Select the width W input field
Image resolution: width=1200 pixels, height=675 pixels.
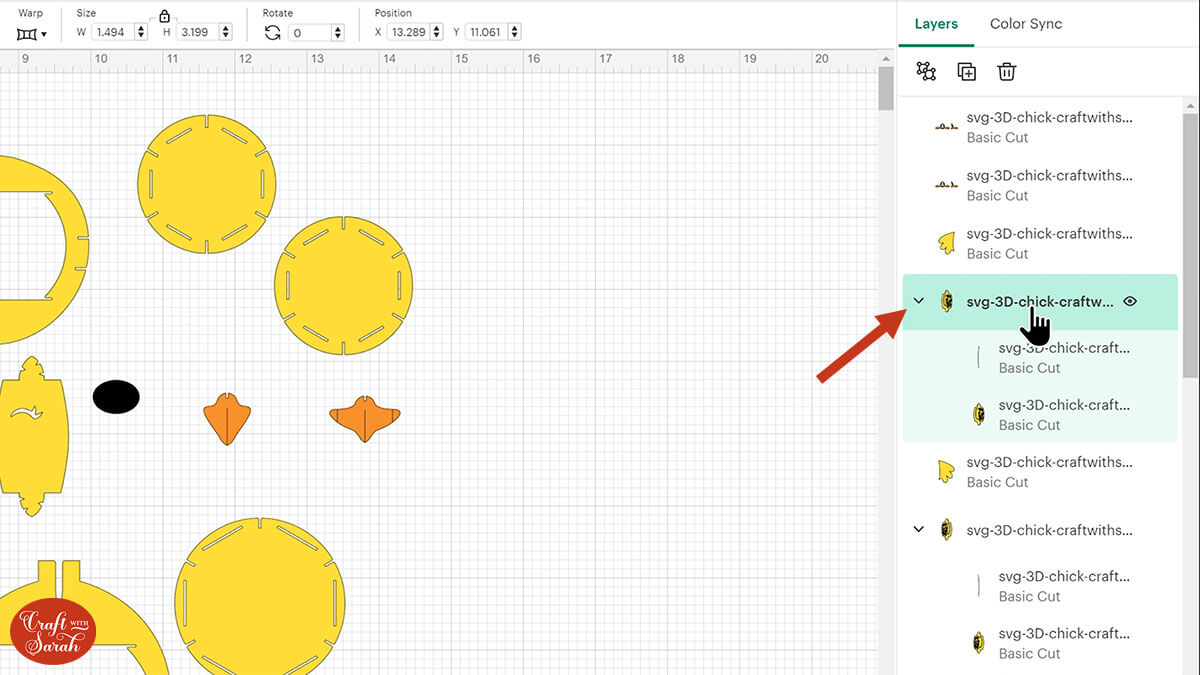(x=112, y=32)
